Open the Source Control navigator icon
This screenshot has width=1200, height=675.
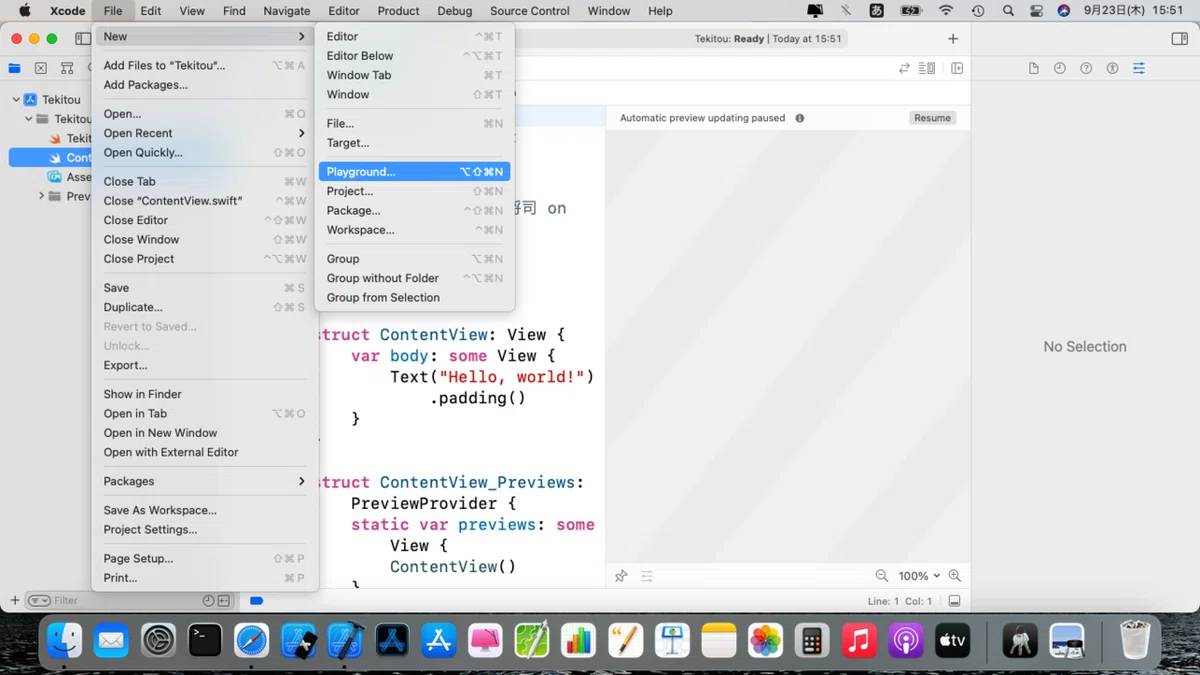click(40, 69)
